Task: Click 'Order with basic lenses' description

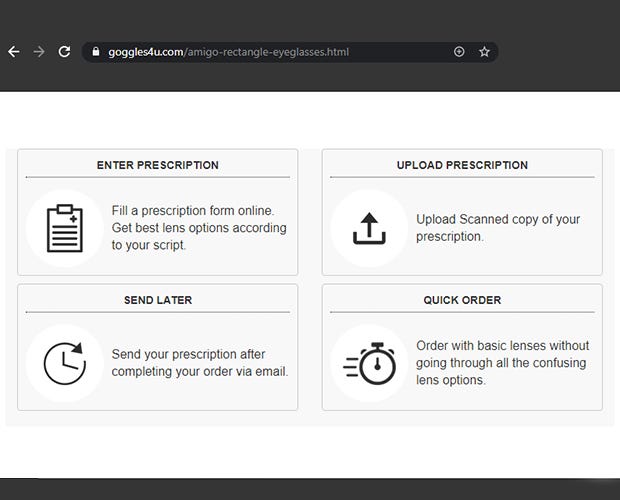Action: click(503, 363)
